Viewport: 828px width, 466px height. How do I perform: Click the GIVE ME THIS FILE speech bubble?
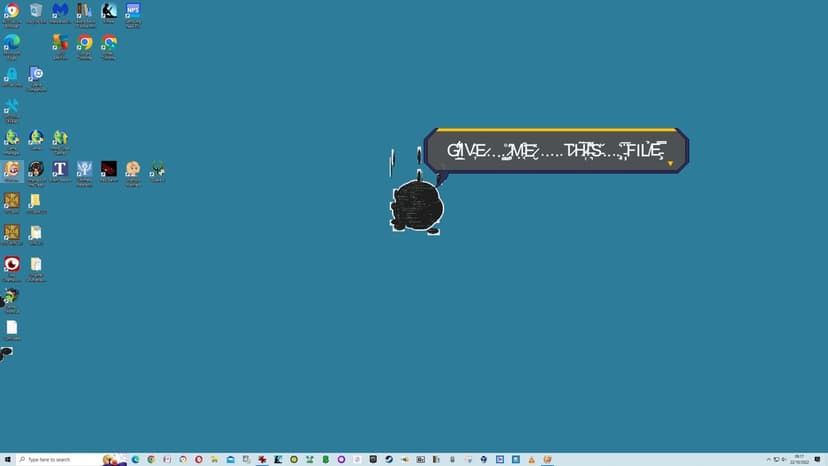click(x=556, y=151)
